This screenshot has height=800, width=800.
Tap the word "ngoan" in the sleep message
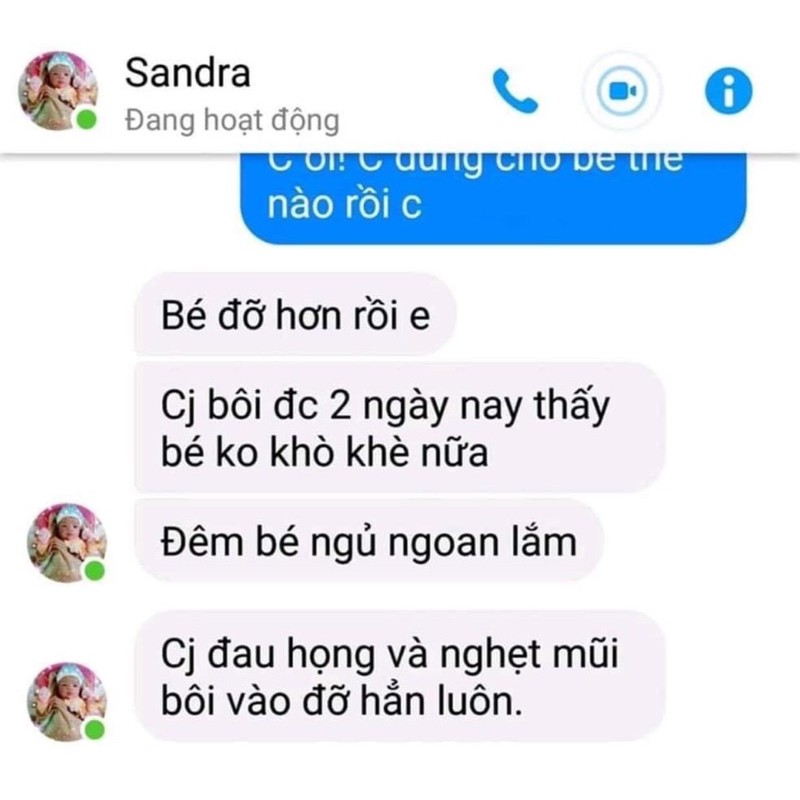(443, 543)
